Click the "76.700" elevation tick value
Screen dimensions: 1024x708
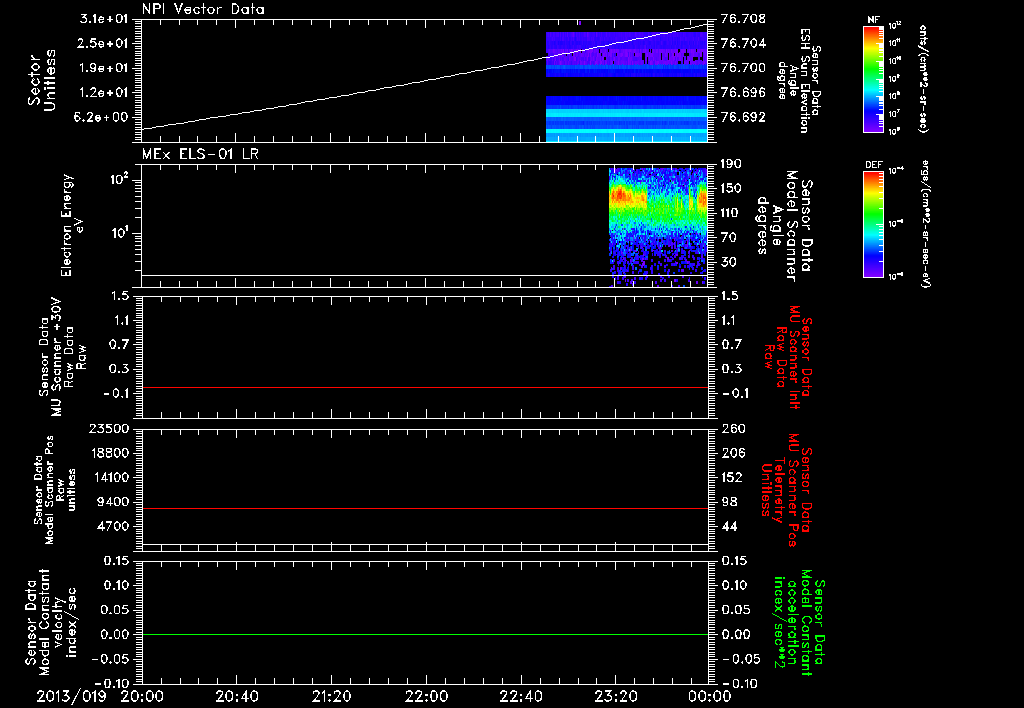(743, 68)
